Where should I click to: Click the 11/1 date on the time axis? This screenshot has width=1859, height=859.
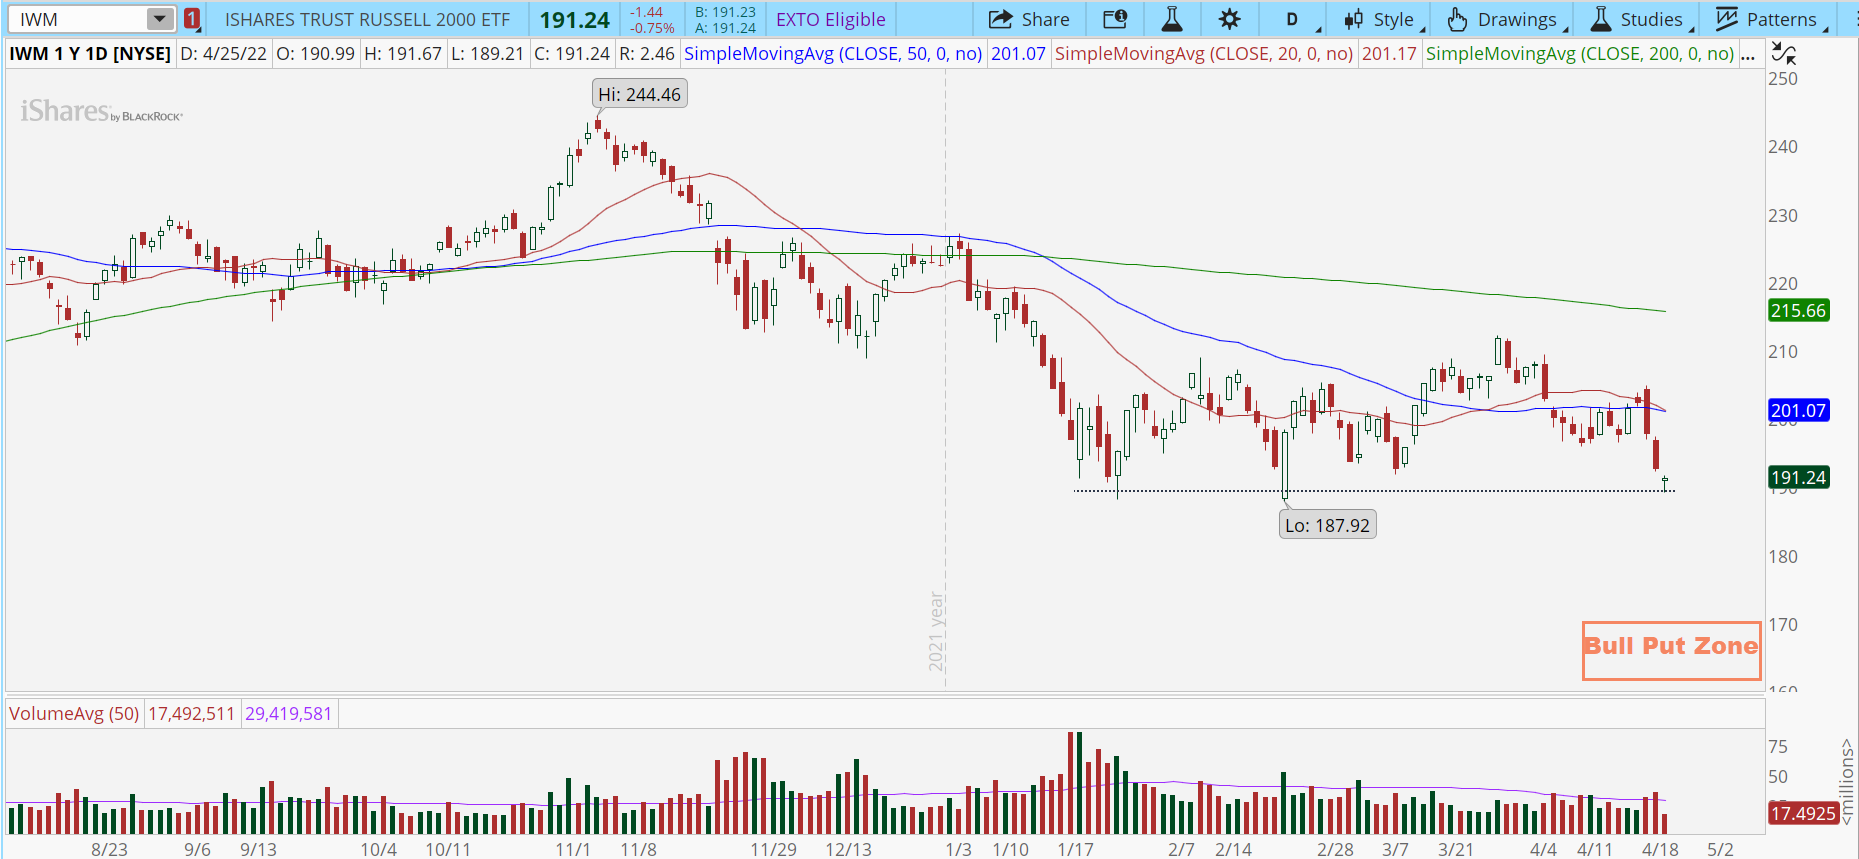573,850
